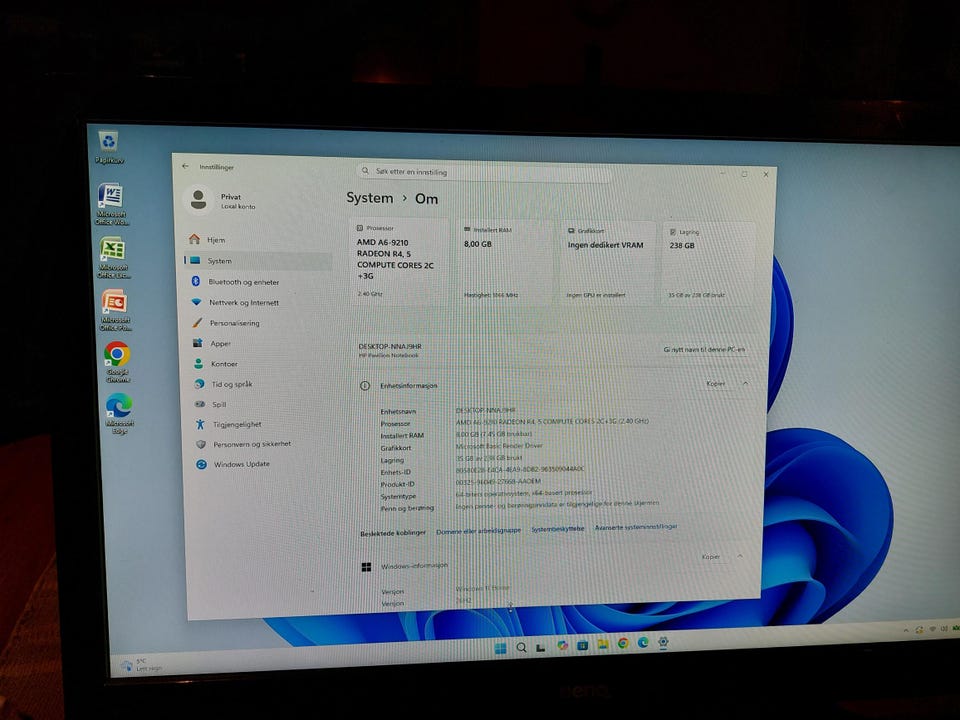Click the Settings gear in the taskbar
Image resolution: width=960 pixels, height=720 pixels.
click(663, 642)
